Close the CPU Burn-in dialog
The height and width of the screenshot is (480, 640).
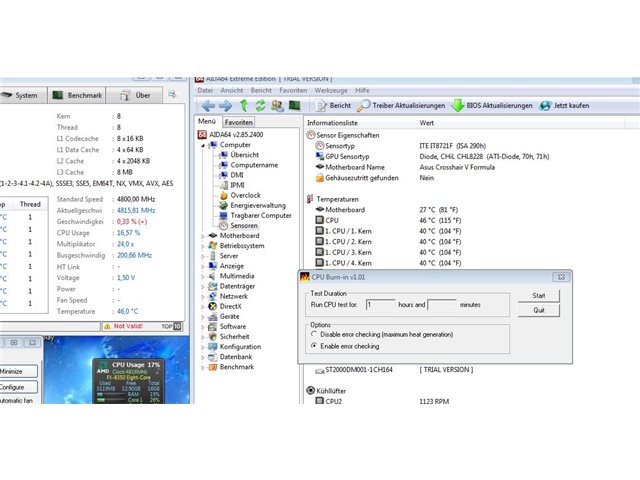click(x=561, y=277)
